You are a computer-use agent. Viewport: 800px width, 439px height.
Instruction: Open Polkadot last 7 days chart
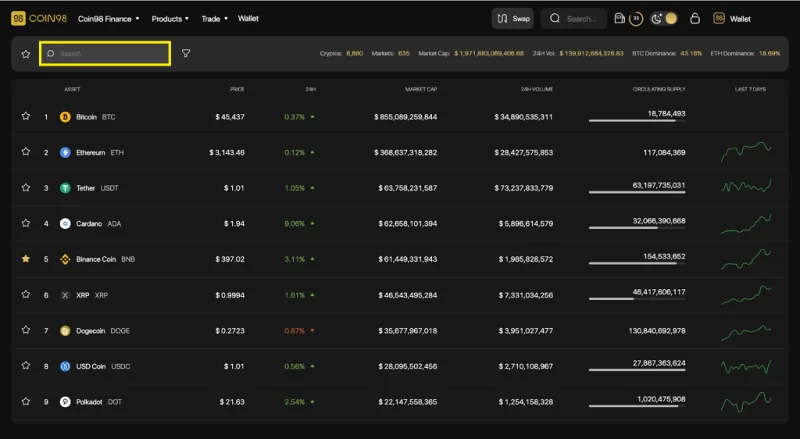(x=746, y=402)
